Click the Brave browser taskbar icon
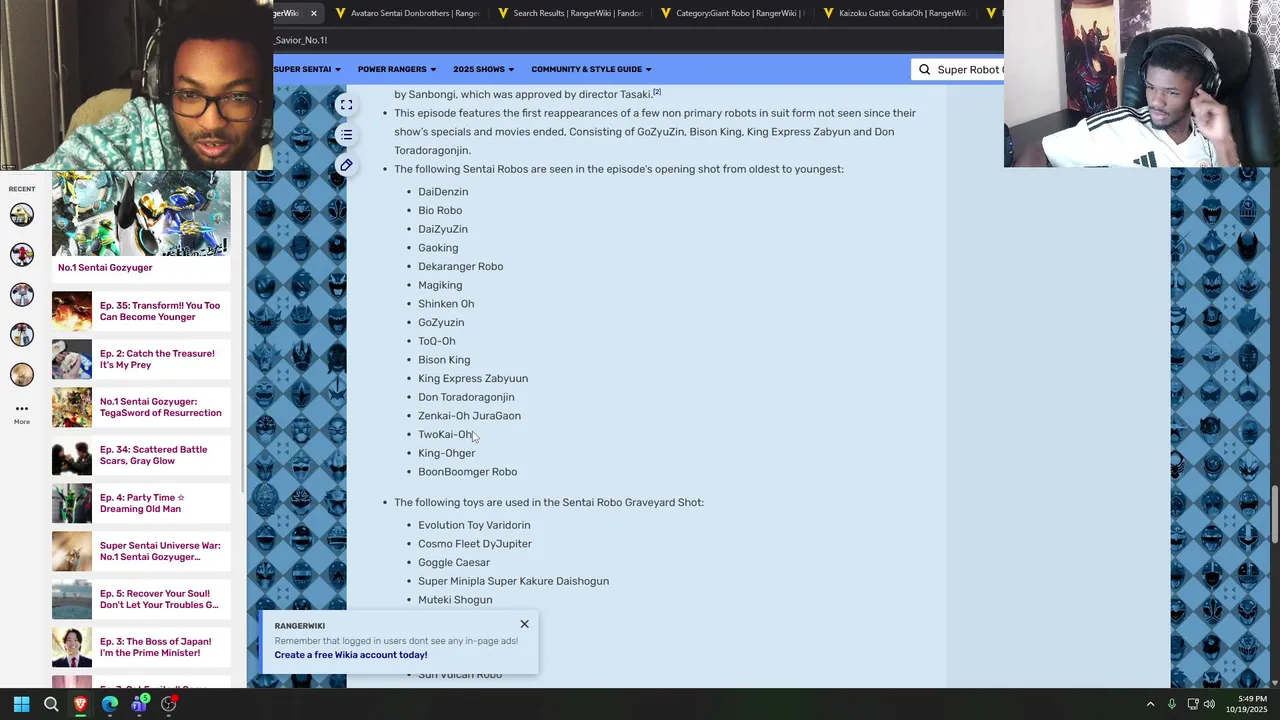1280x720 pixels. pos(80,704)
